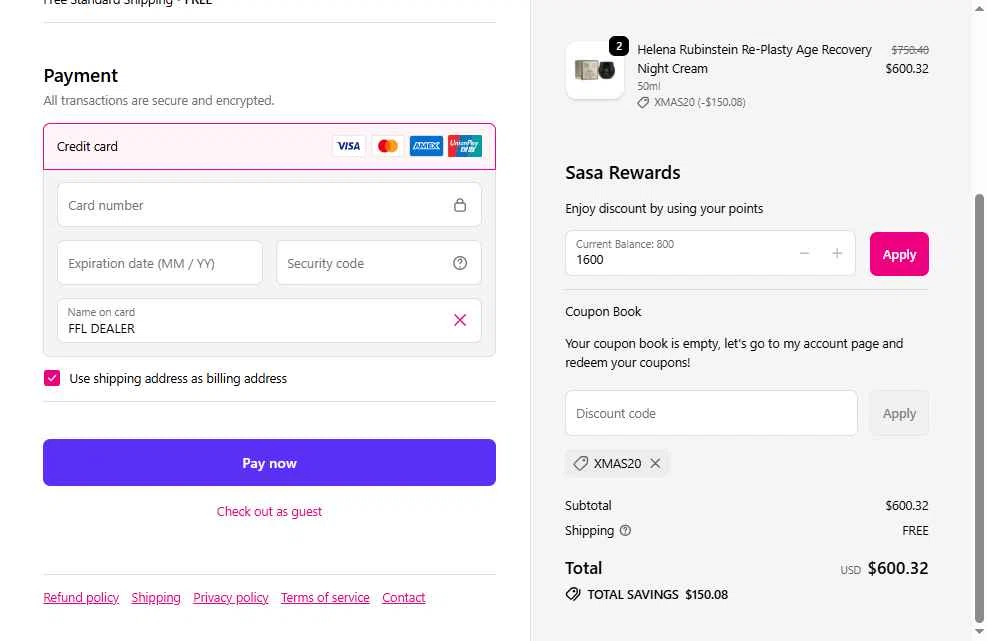The image size is (987, 641).
Task: Click the Coupon Book heading
Action: click(603, 312)
